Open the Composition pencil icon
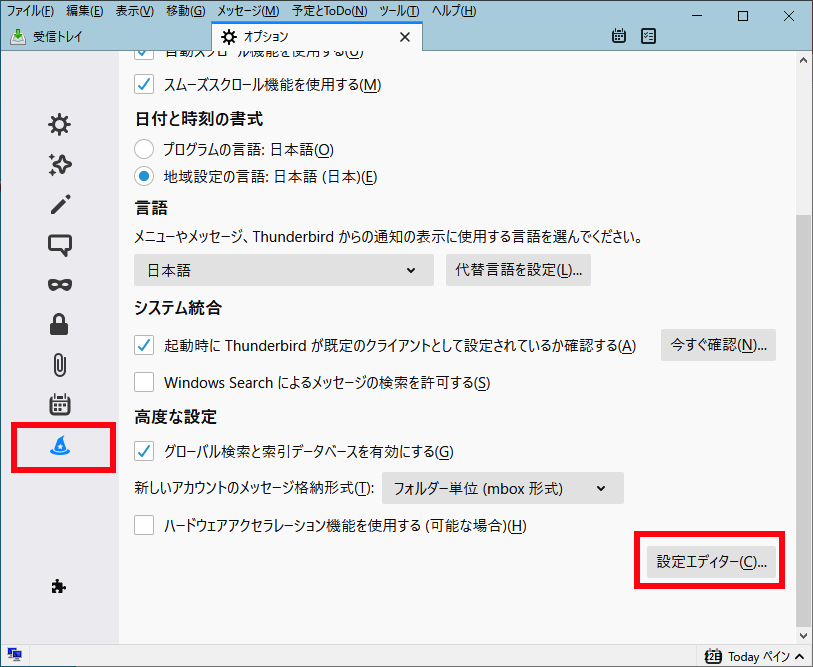813x667 pixels. pyautogui.click(x=60, y=204)
